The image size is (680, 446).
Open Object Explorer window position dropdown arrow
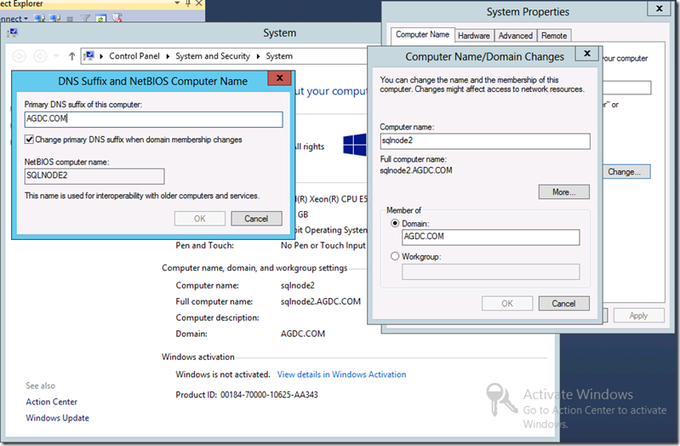(x=177, y=3)
